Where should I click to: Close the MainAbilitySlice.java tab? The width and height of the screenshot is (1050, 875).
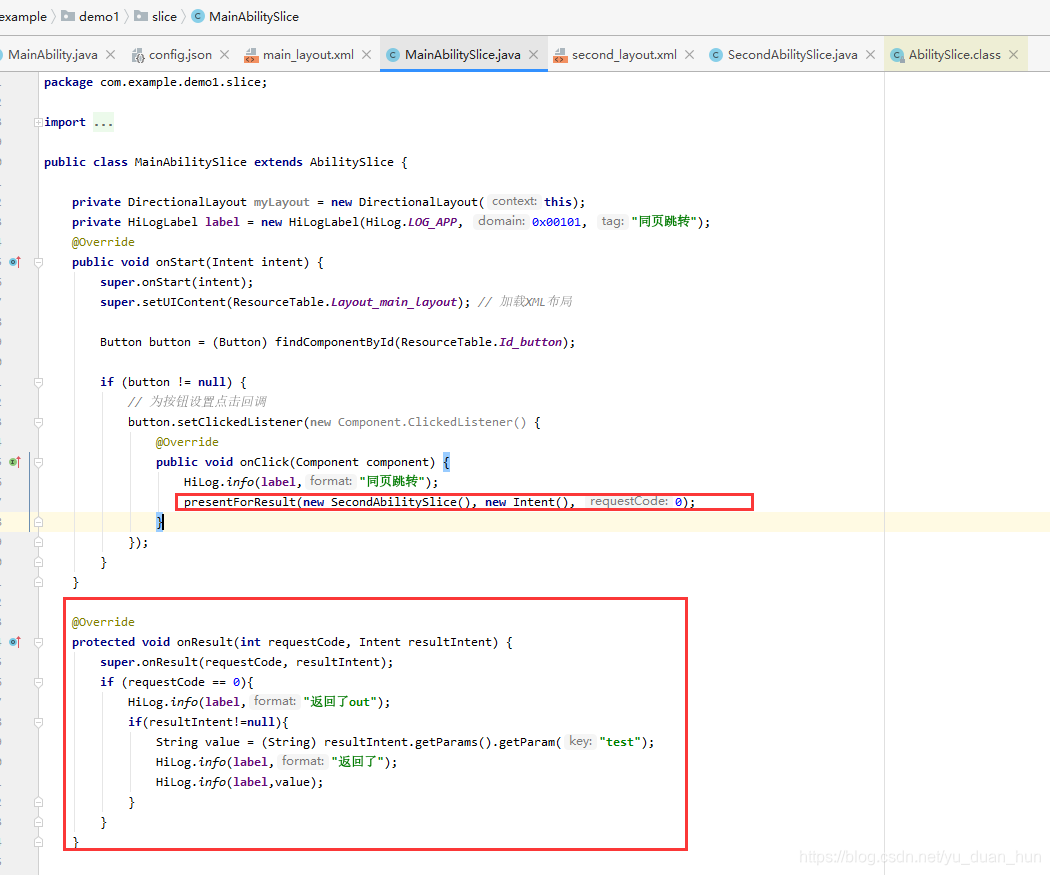pyautogui.click(x=533, y=55)
